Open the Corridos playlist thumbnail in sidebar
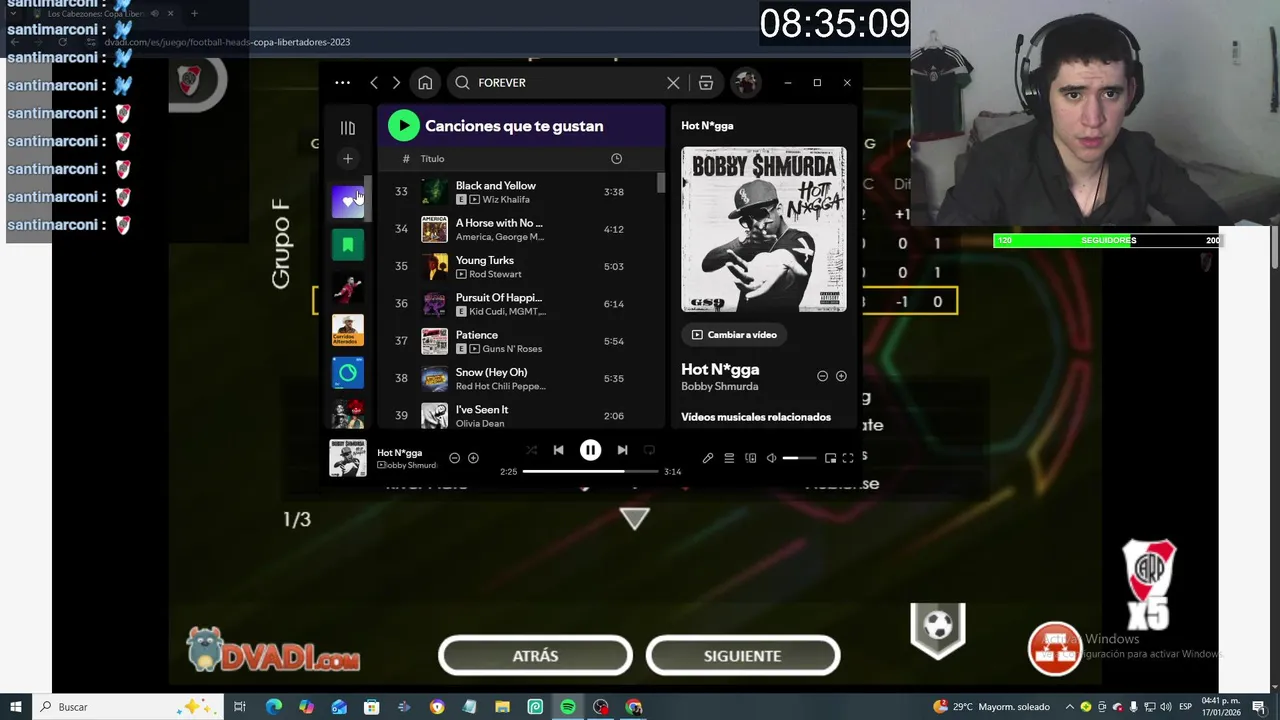The height and width of the screenshot is (720, 1280). click(348, 330)
